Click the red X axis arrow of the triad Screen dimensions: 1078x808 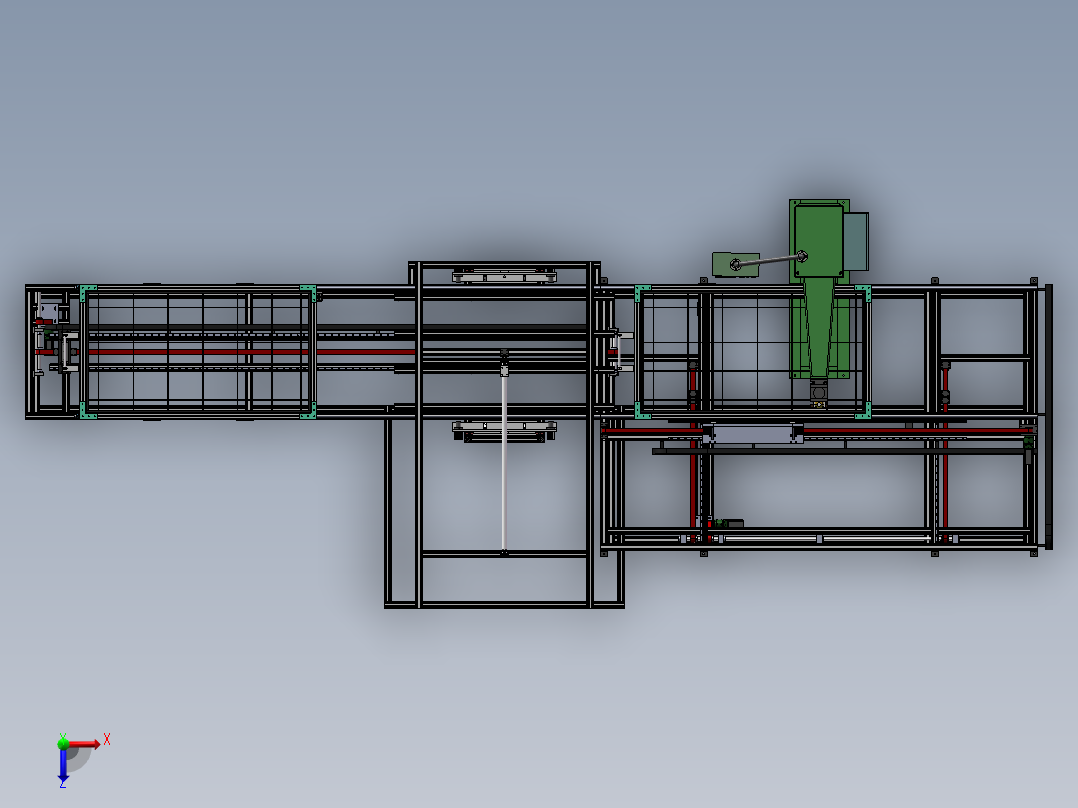(x=84, y=744)
